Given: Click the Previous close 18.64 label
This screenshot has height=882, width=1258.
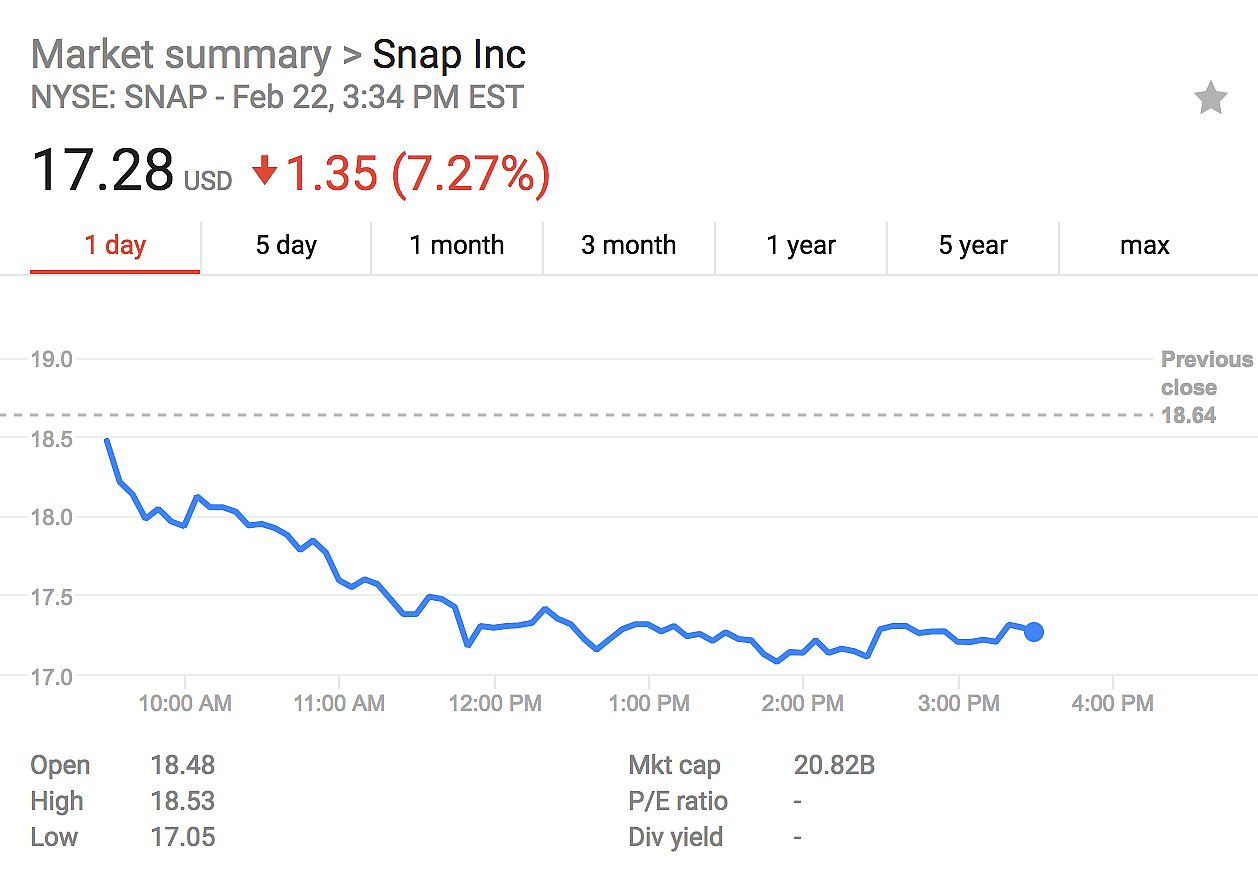Looking at the screenshot, I should 1205,387.
